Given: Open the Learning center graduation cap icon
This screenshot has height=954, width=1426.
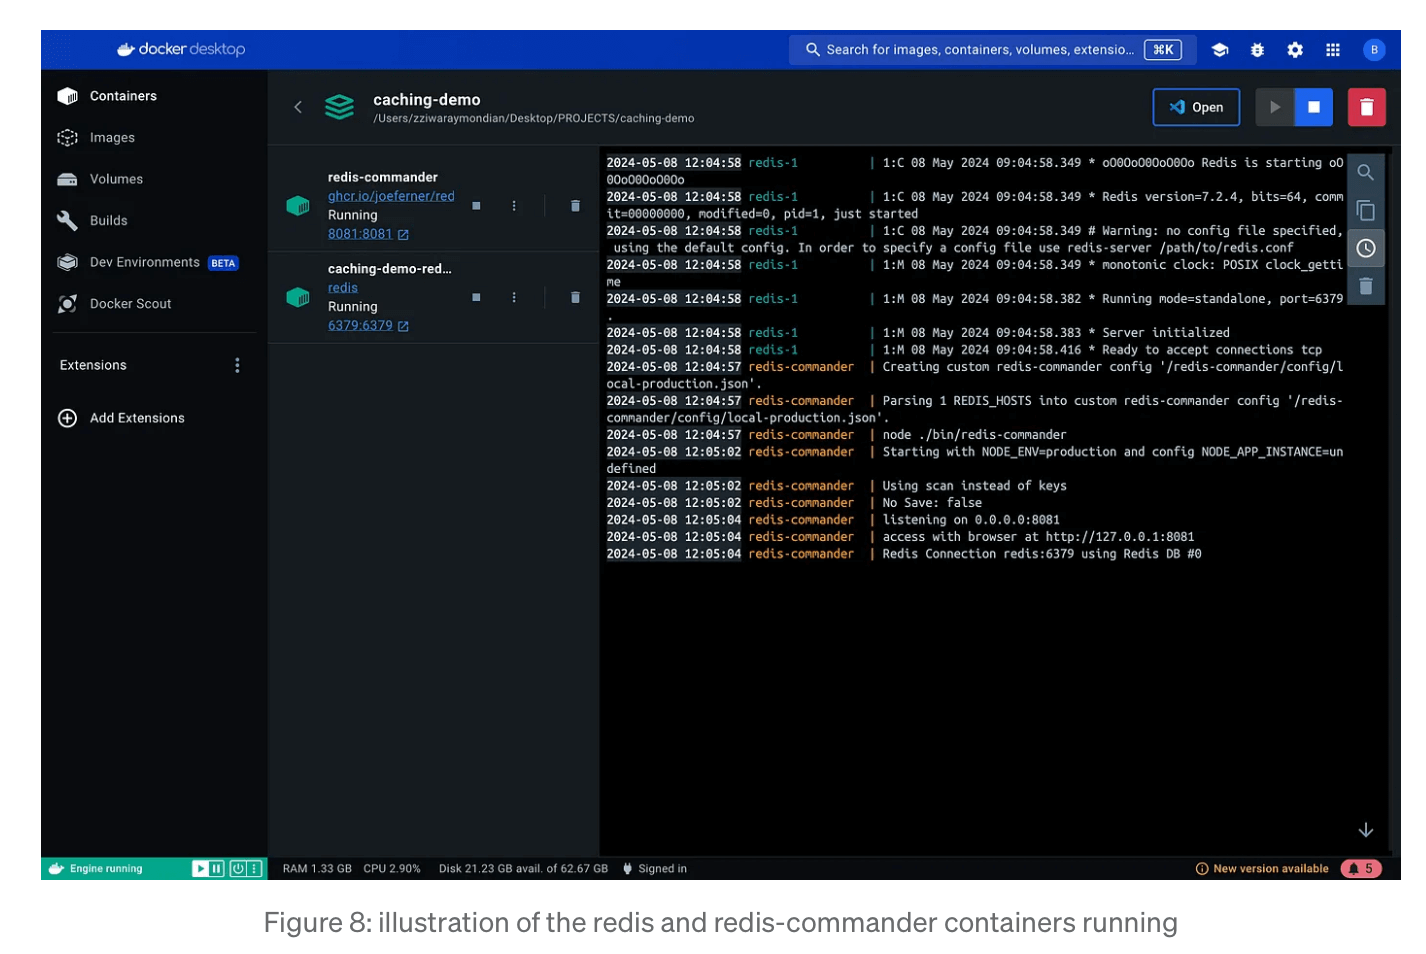Looking at the screenshot, I should (x=1220, y=50).
